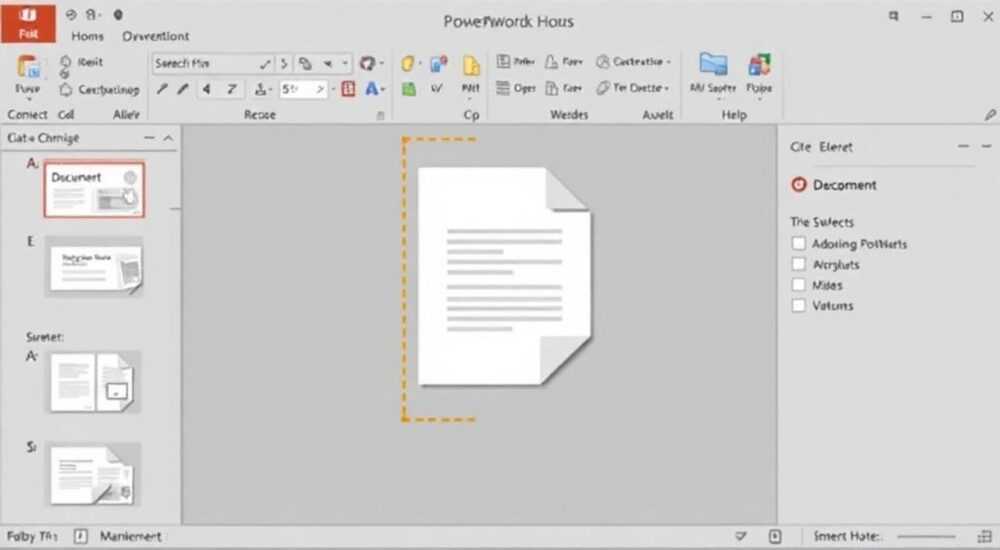
Task: Click the lower document Fam icon
Action: tap(564, 88)
